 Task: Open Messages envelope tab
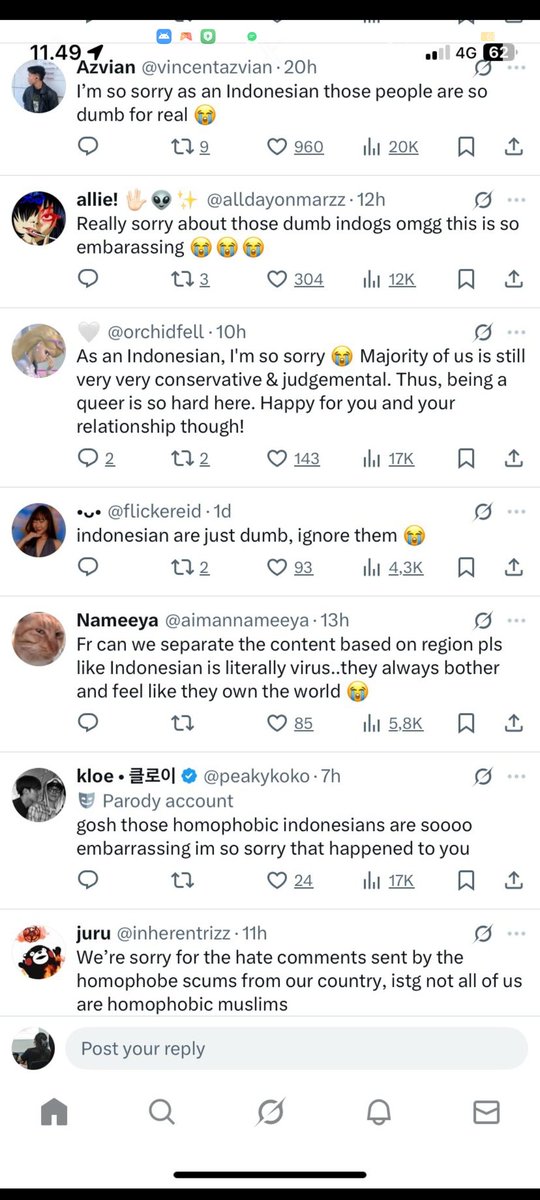486,1111
